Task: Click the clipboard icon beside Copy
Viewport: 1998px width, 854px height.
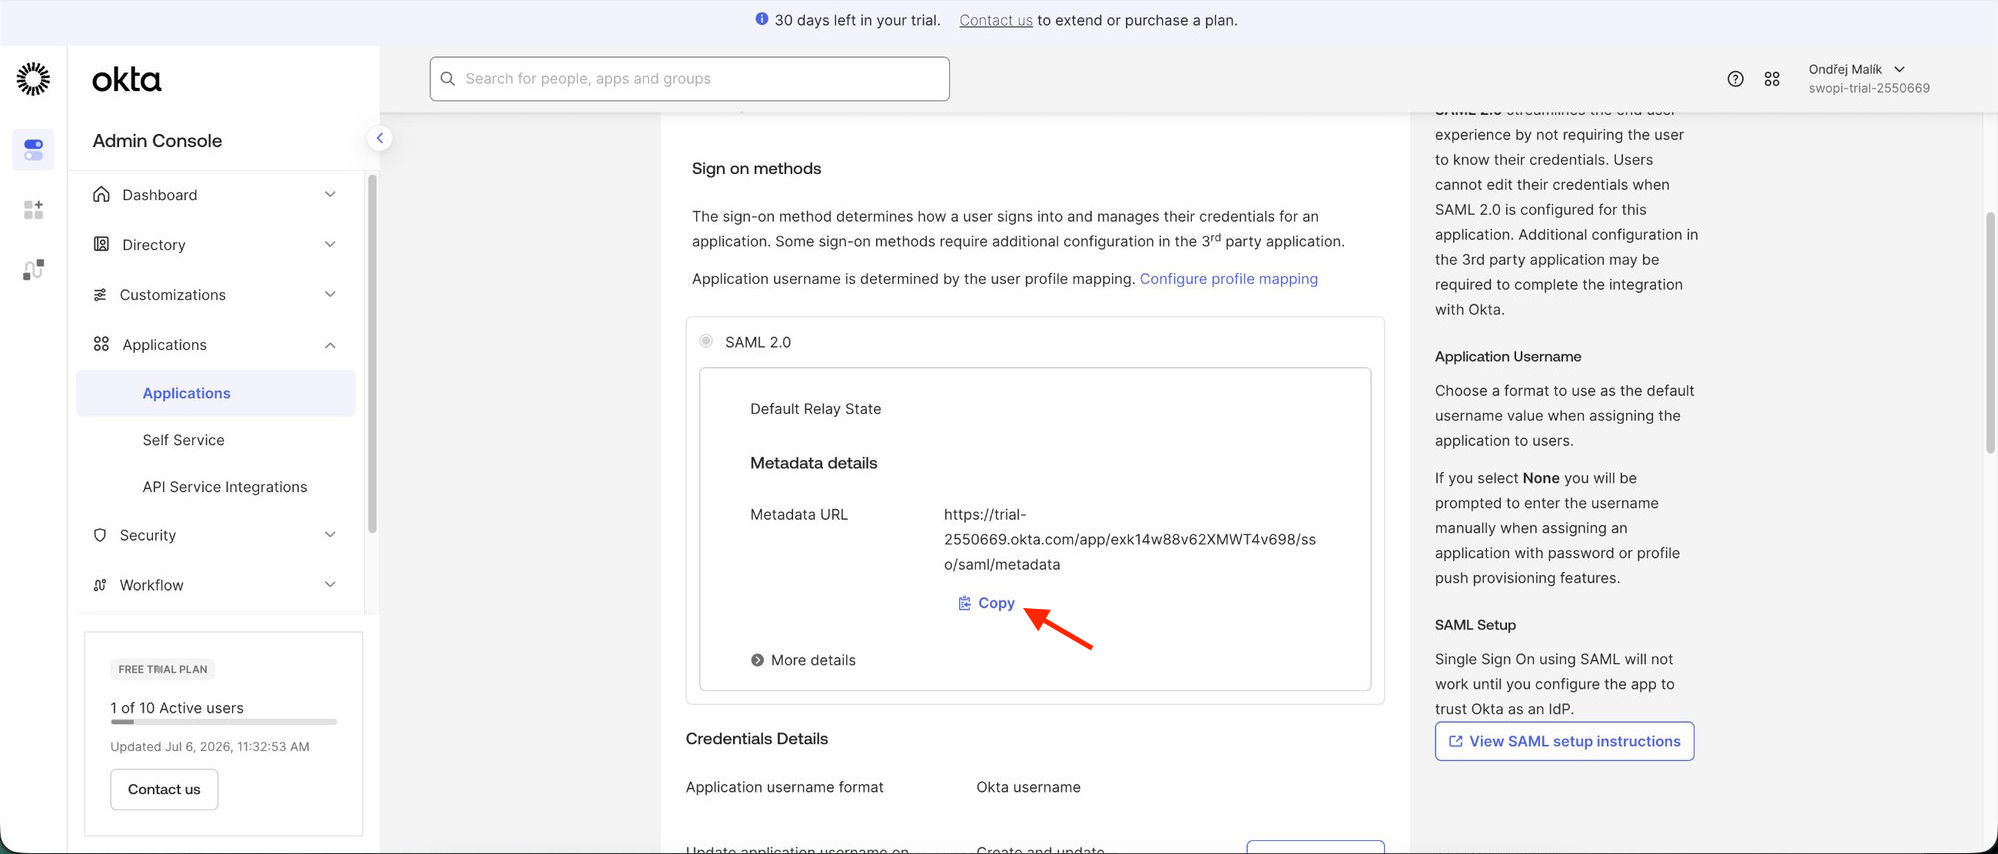Action: [964, 603]
